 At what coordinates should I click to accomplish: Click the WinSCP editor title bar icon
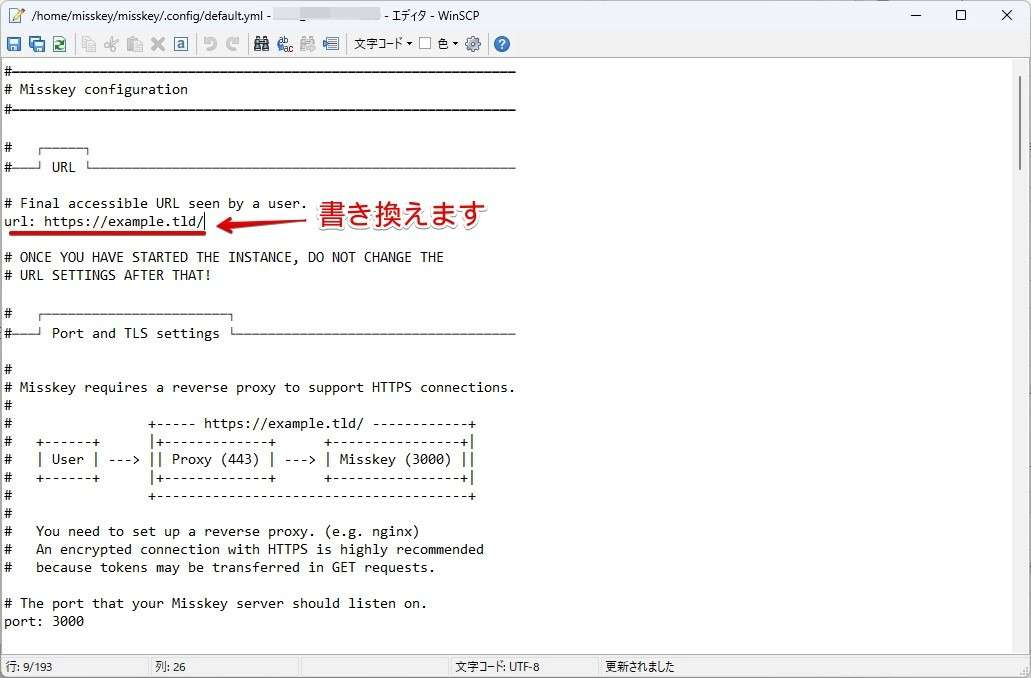point(16,14)
